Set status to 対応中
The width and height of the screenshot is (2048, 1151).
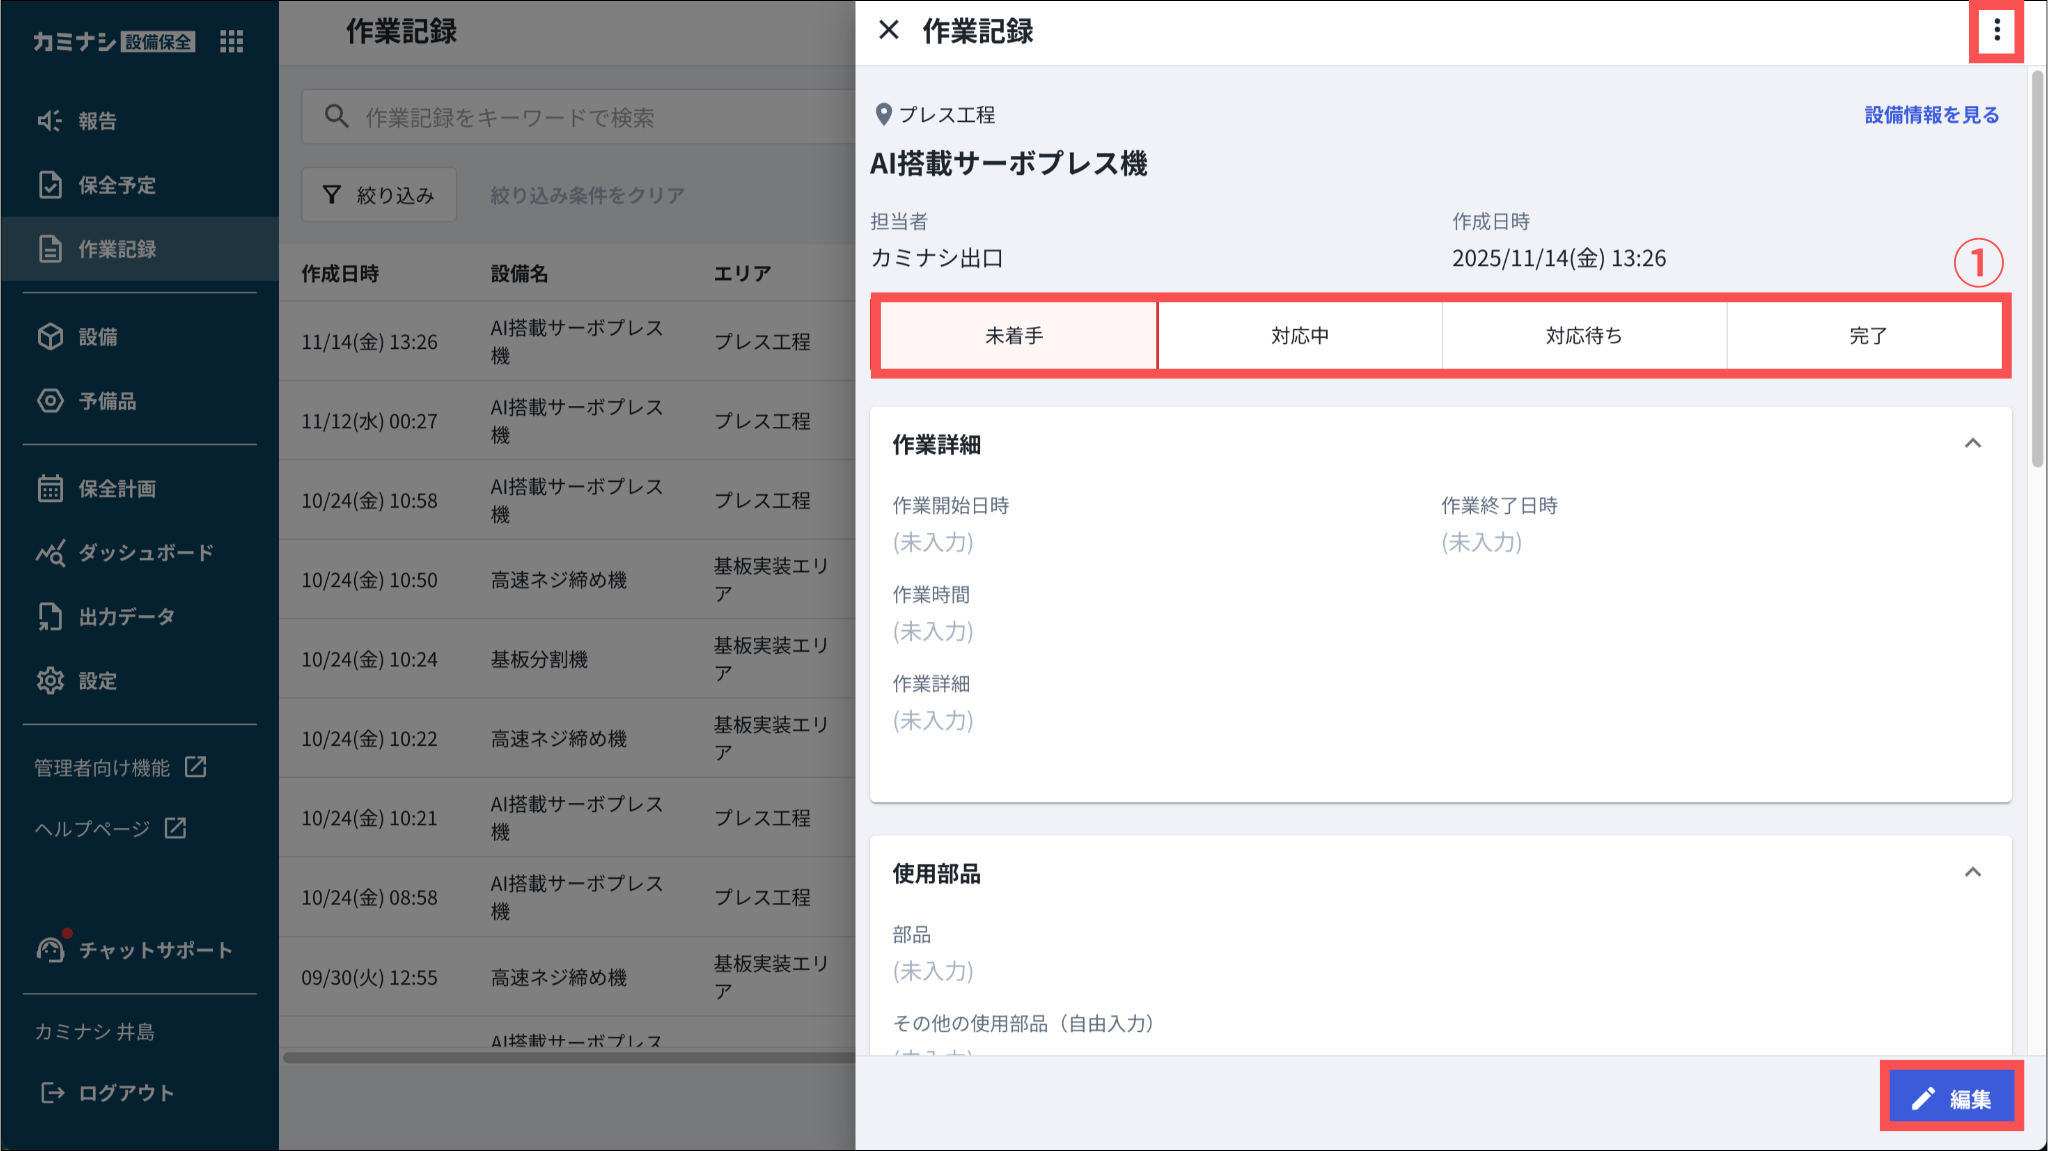click(1299, 336)
